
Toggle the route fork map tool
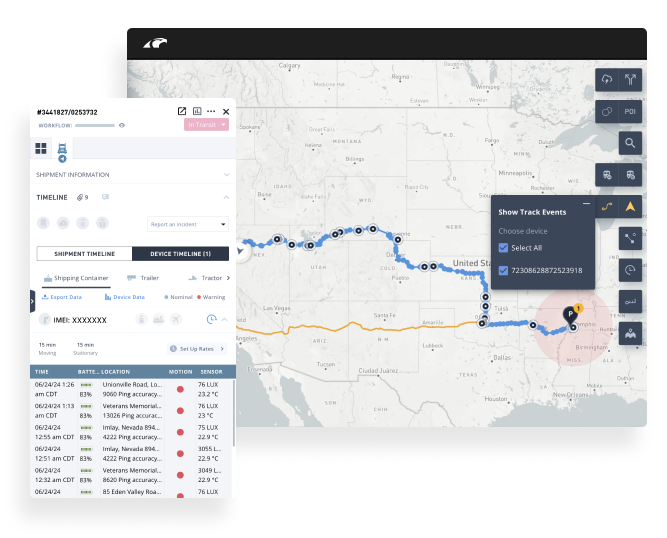630,80
